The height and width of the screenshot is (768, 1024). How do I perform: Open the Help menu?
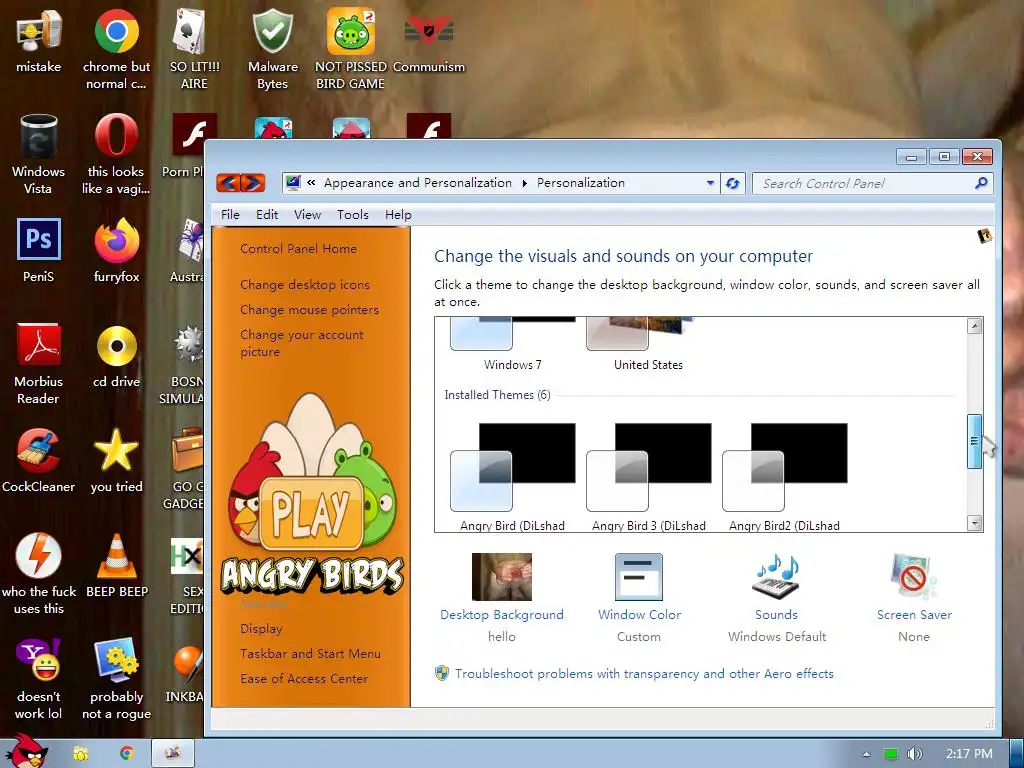point(398,215)
